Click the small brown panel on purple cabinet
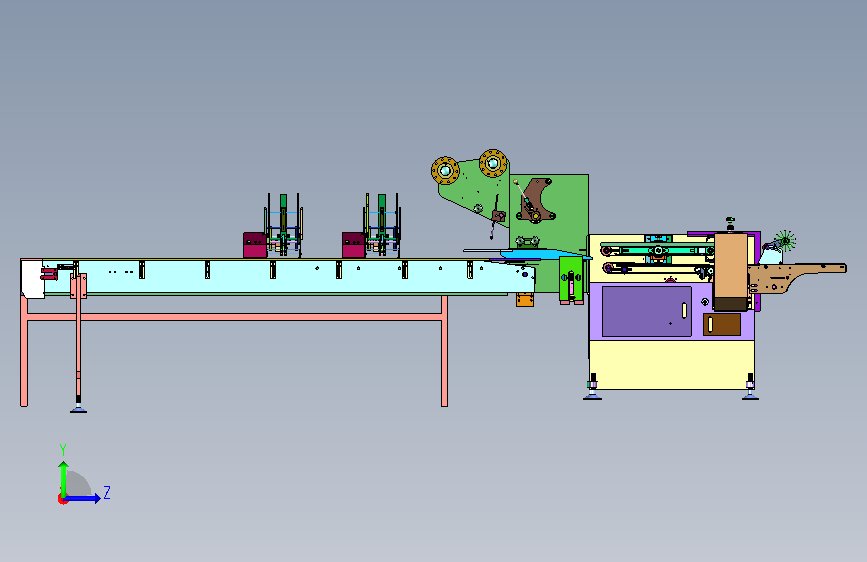867x562 pixels. (x=722, y=324)
